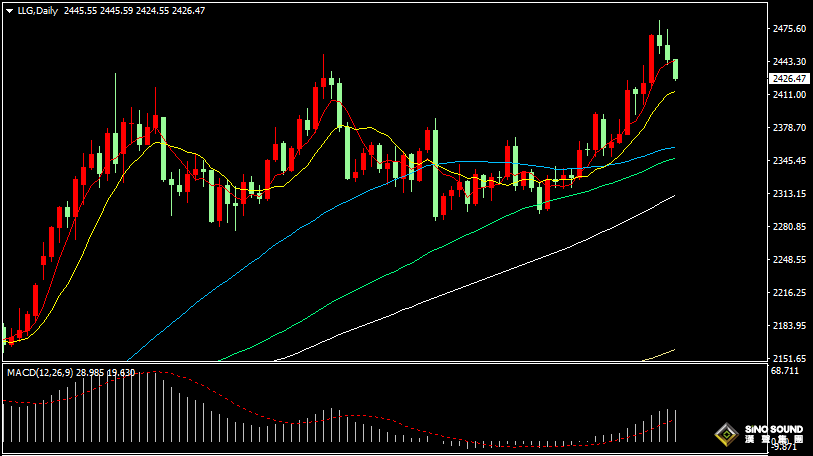Viewport: 813px width, 456px height.
Task: Click the yellow moving average at right end
Action: coord(670,92)
